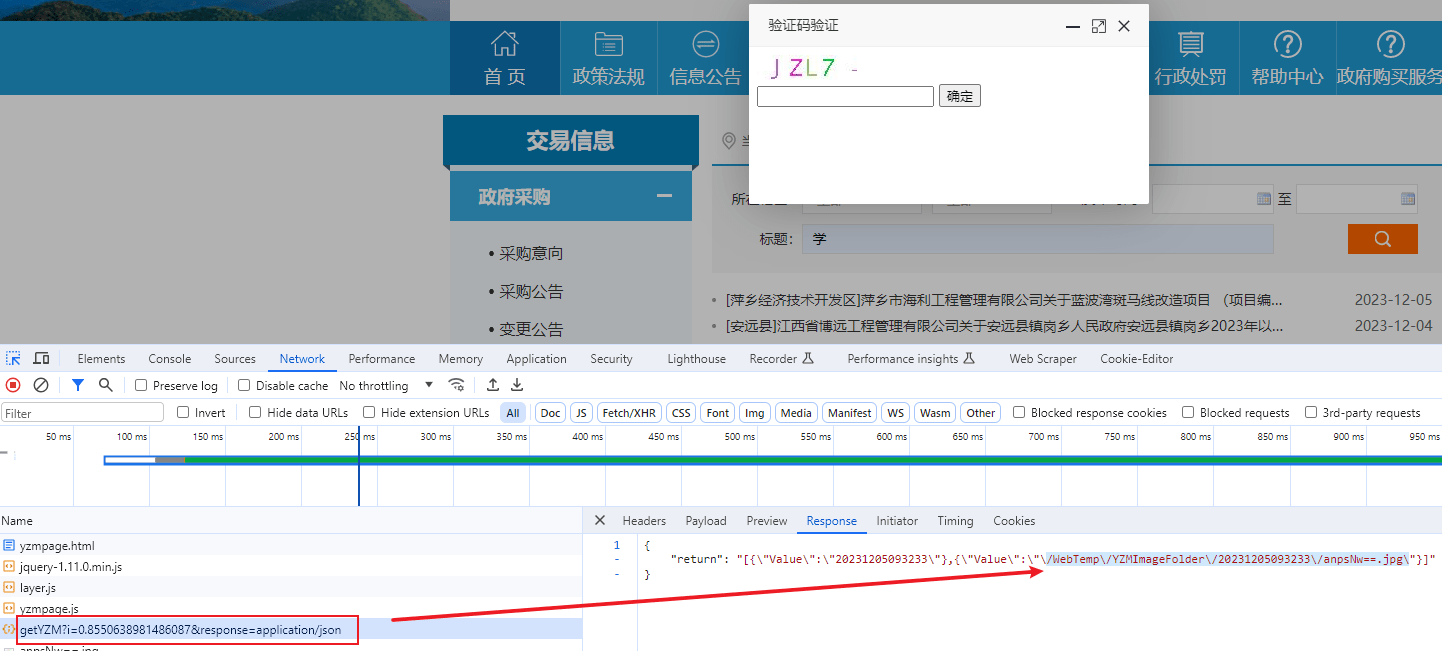Enable Preserve log checkbox
The height and width of the screenshot is (651, 1442).
coord(141,386)
